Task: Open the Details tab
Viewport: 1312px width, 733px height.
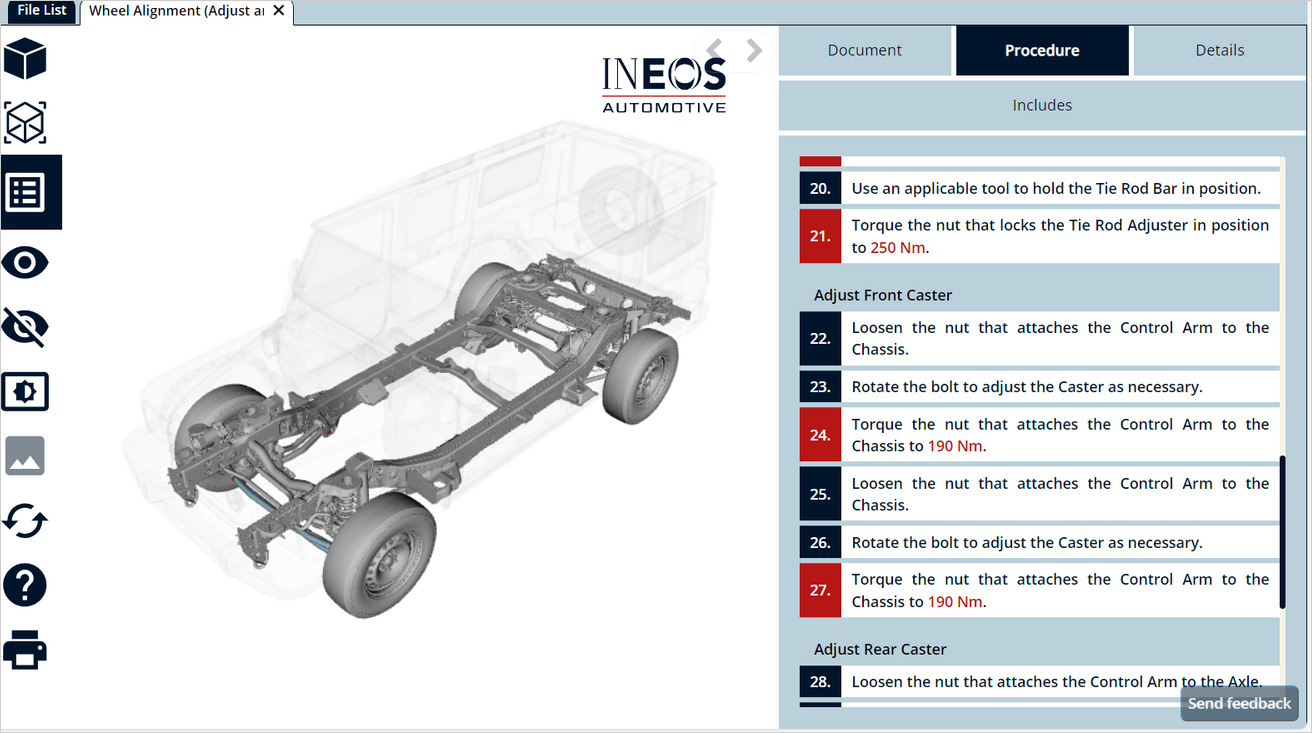Action: [1220, 50]
